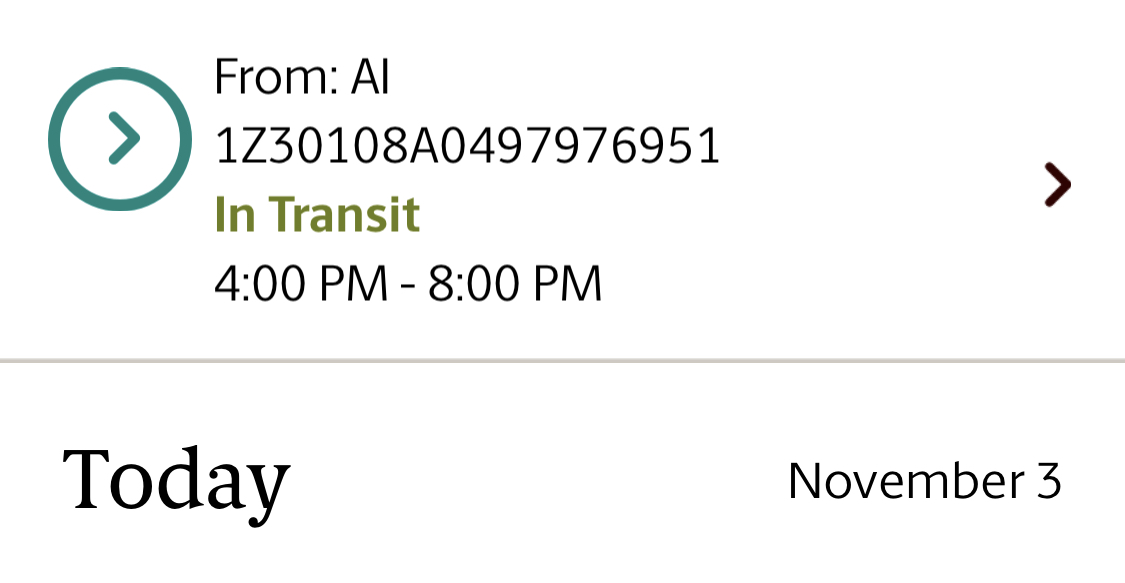1125x583 pixels.
Task: Click the Today section heading
Action: (x=176, y=480)
